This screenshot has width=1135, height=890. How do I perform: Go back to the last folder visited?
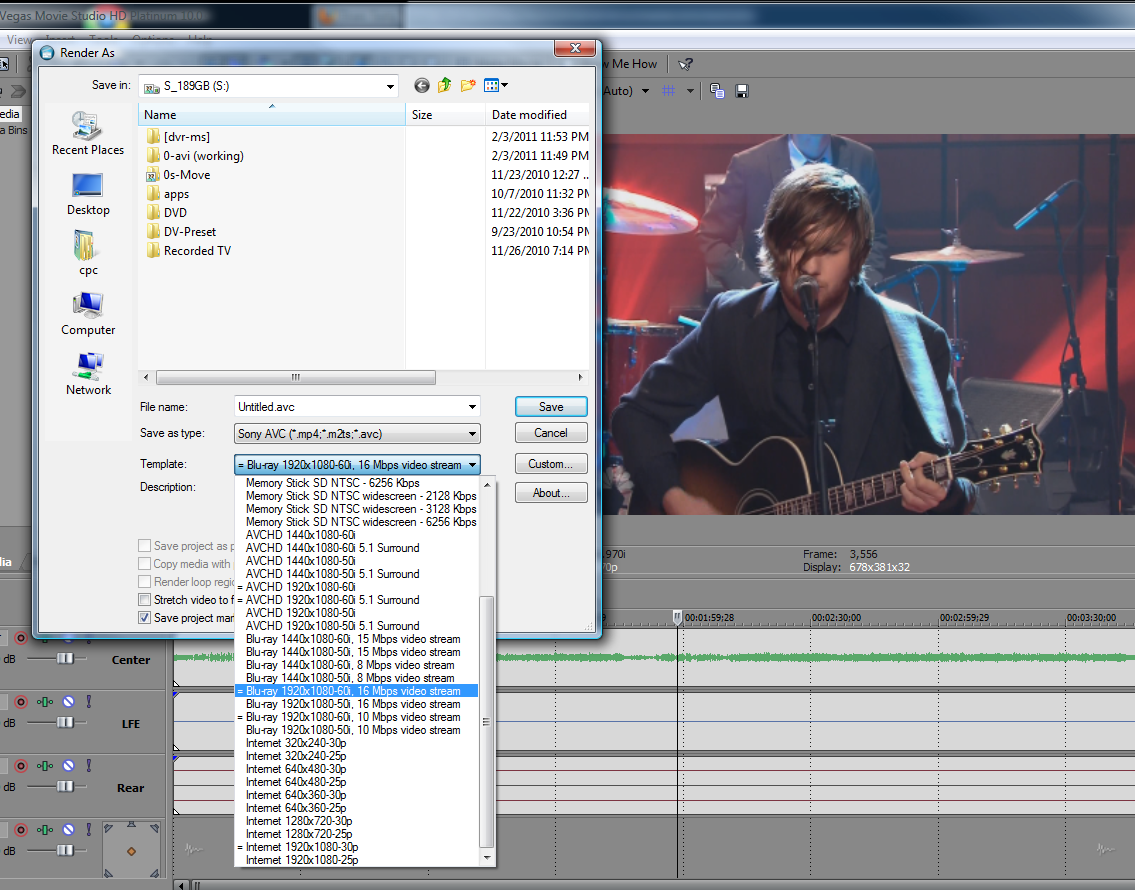point(421,86)
